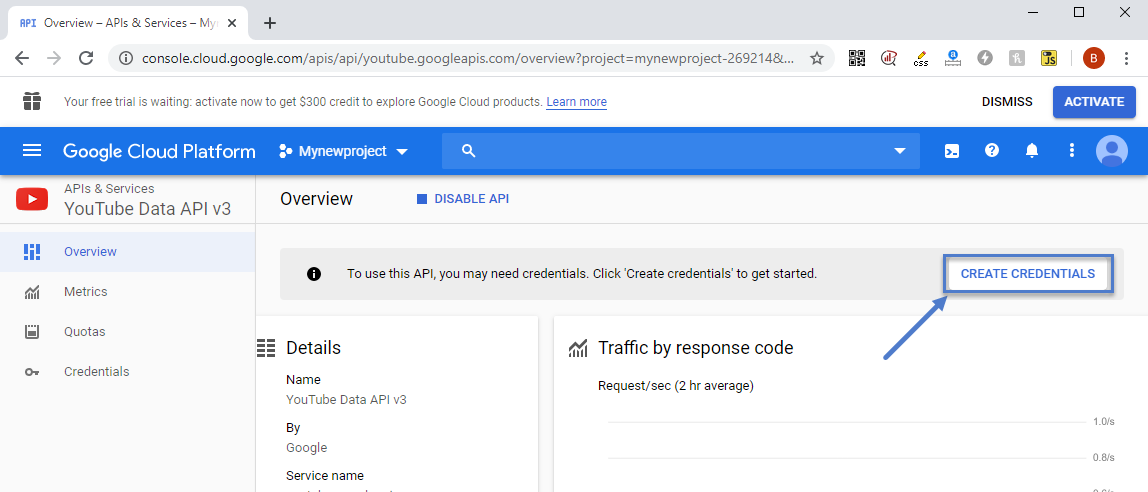This screenshot has height=492, width=1148.
Task: Click the info icon in the credentials notice
Action: [x=314, y=274]
